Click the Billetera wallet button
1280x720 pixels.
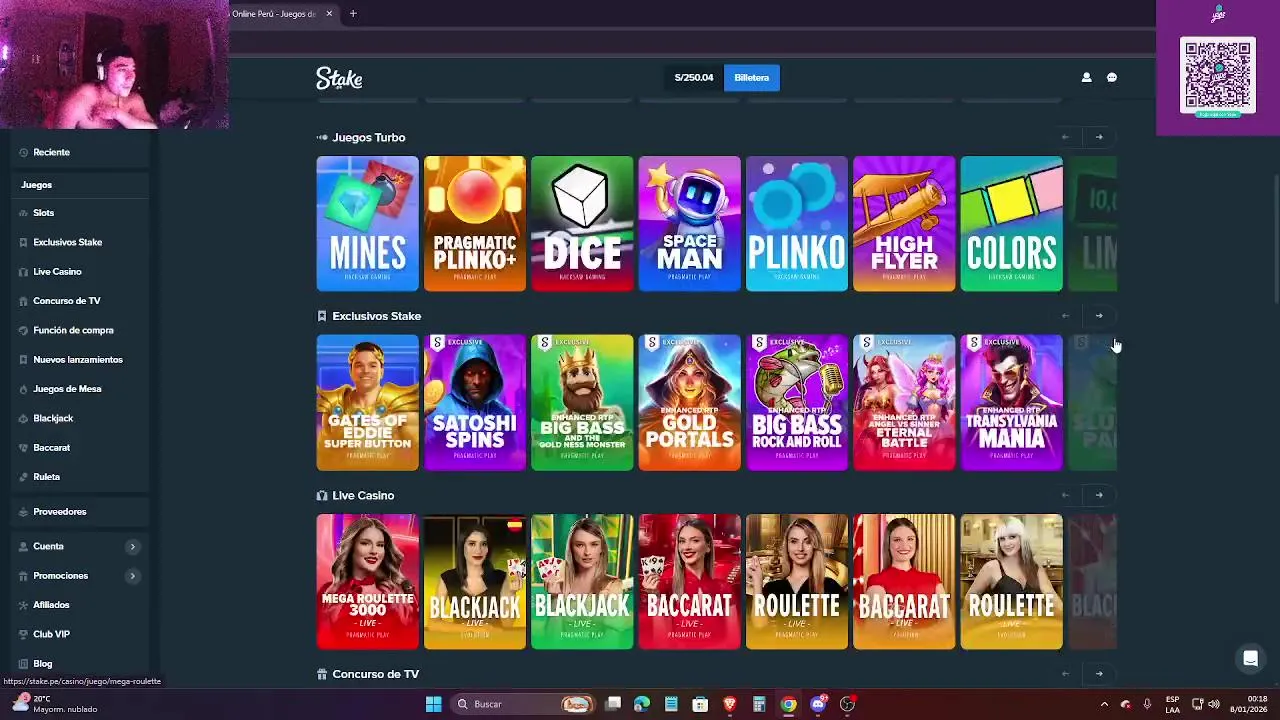[752, 78]
